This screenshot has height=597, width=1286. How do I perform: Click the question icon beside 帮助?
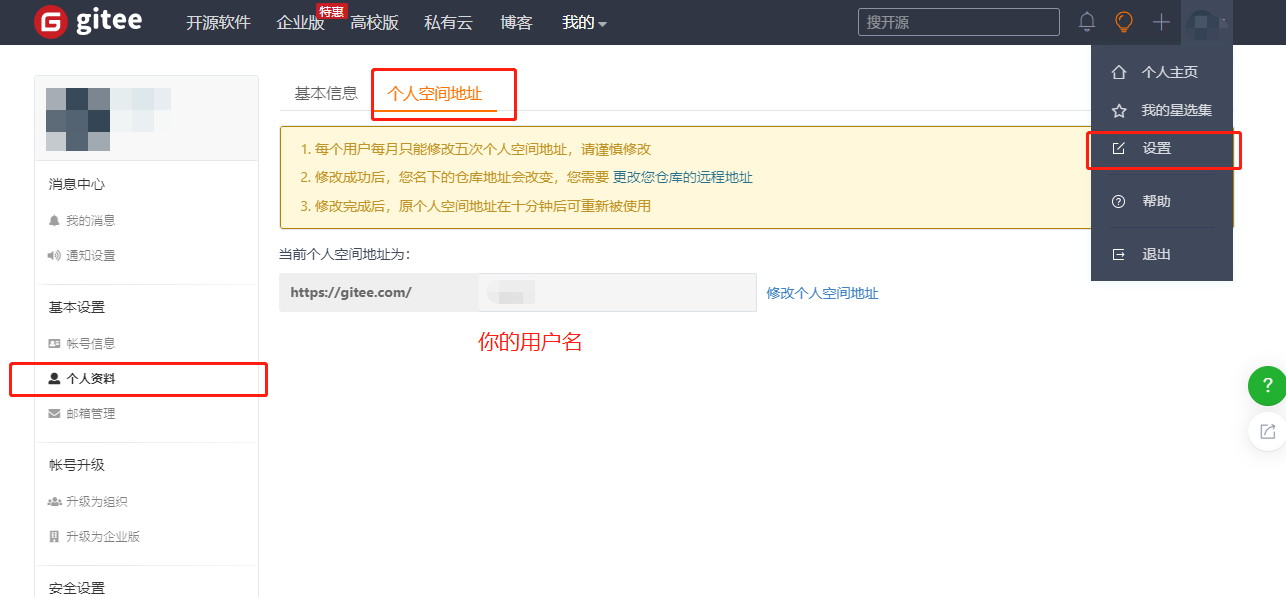click(x=1119, y=201)
